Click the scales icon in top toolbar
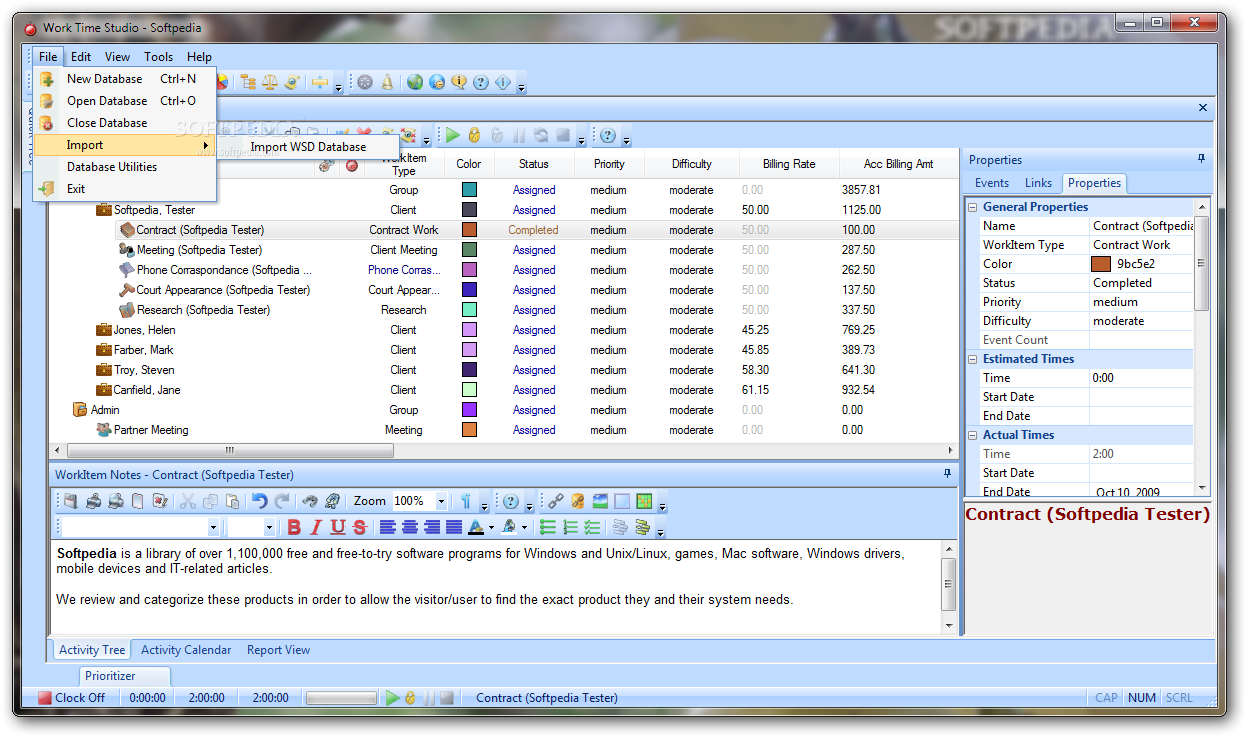1247x737 pixels. tap(269, 82)
